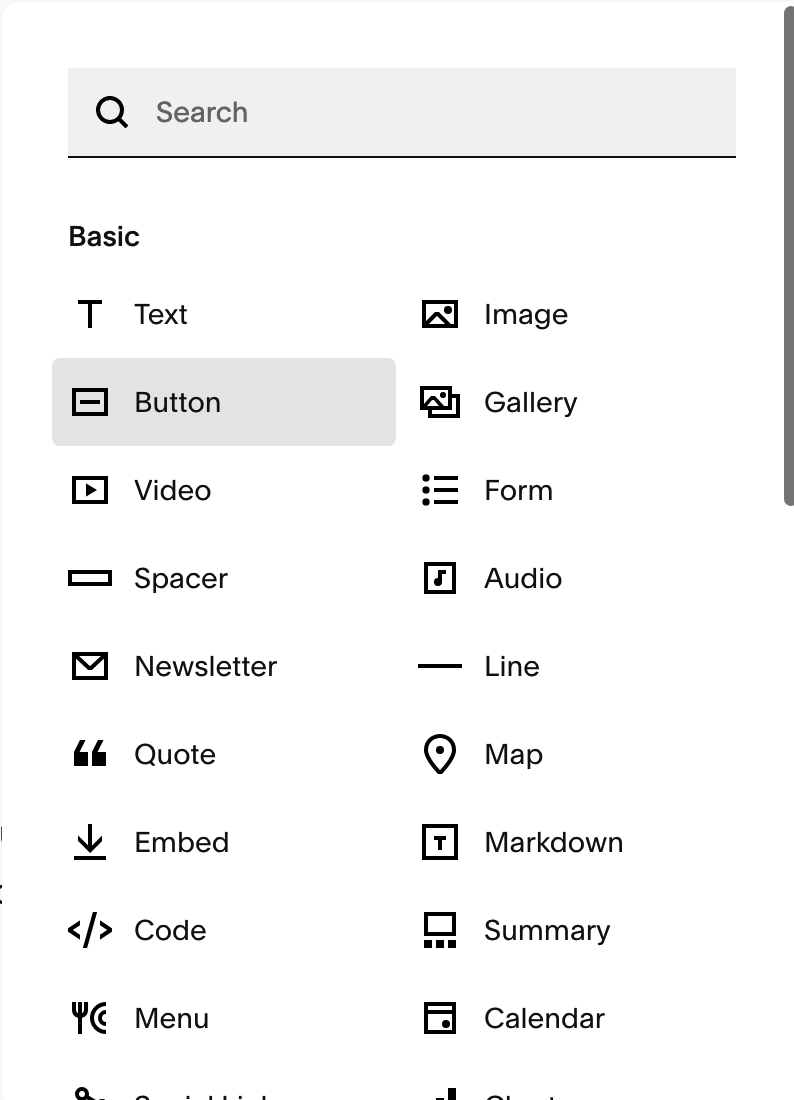
Task: Insert a Line block
Action: point(510,666)
